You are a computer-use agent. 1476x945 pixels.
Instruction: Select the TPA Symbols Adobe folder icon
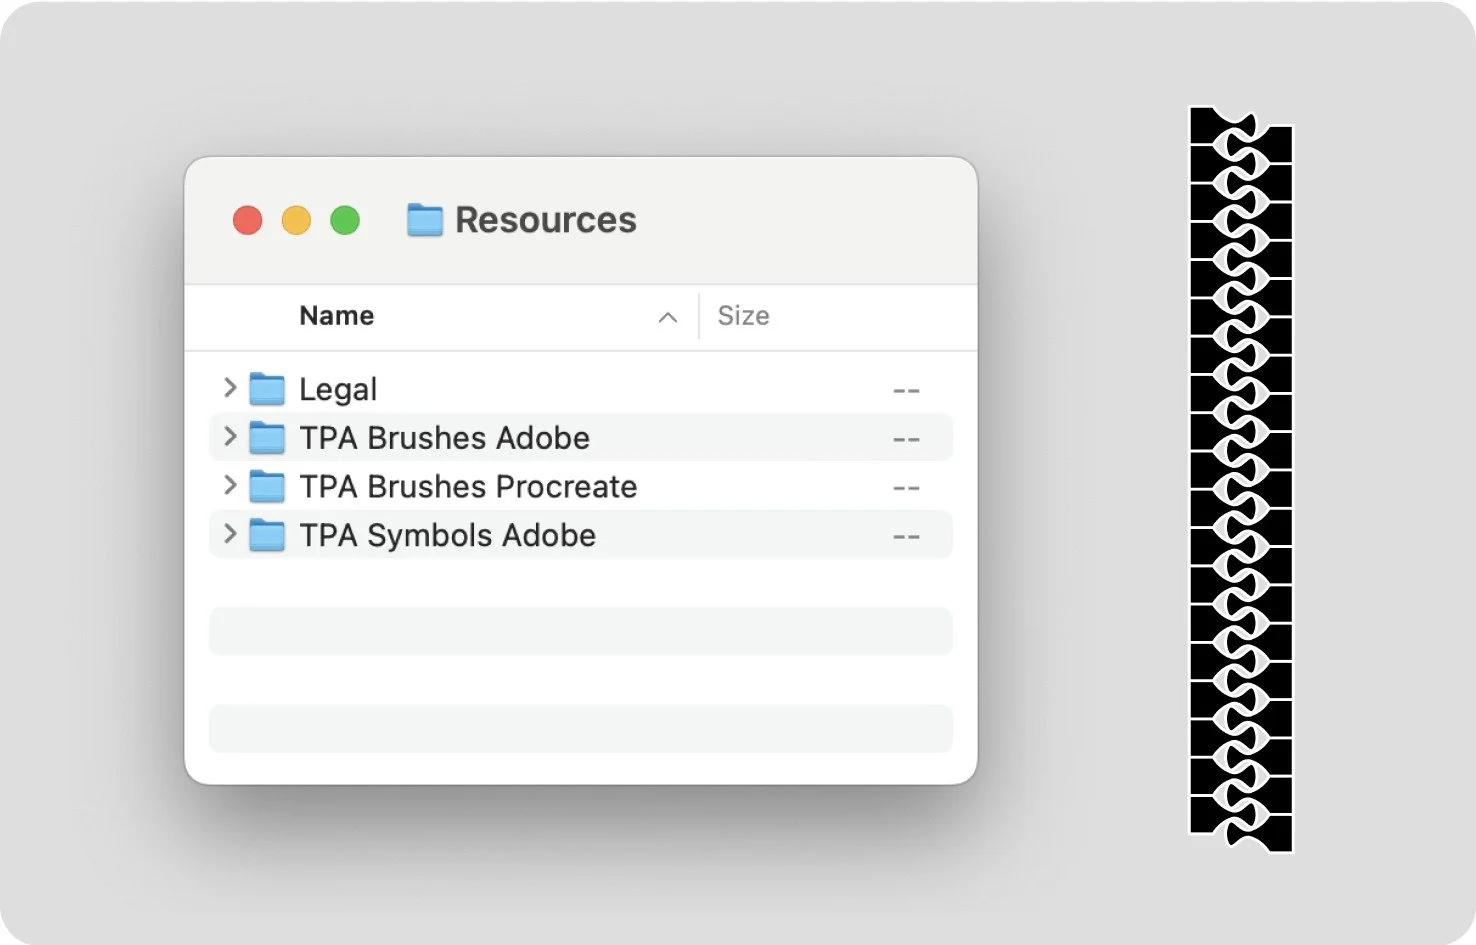[x=267, y=535]
